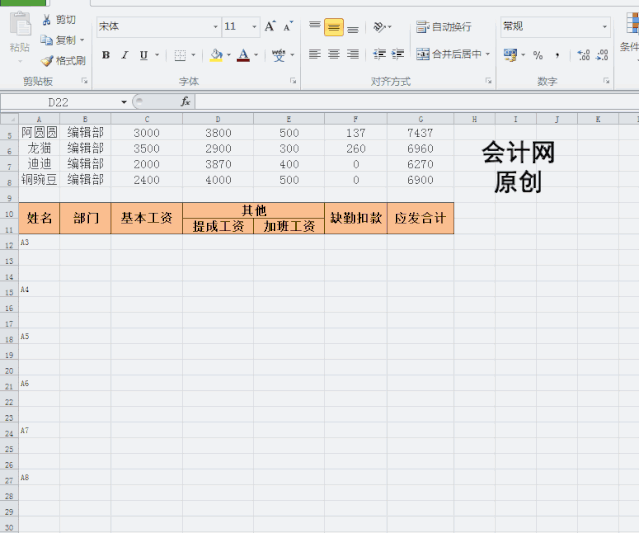Viewport: 639px width, 533px height.
Task: Click the Cut (剪切) scissors icon
Action: click(x=46, y=20)
